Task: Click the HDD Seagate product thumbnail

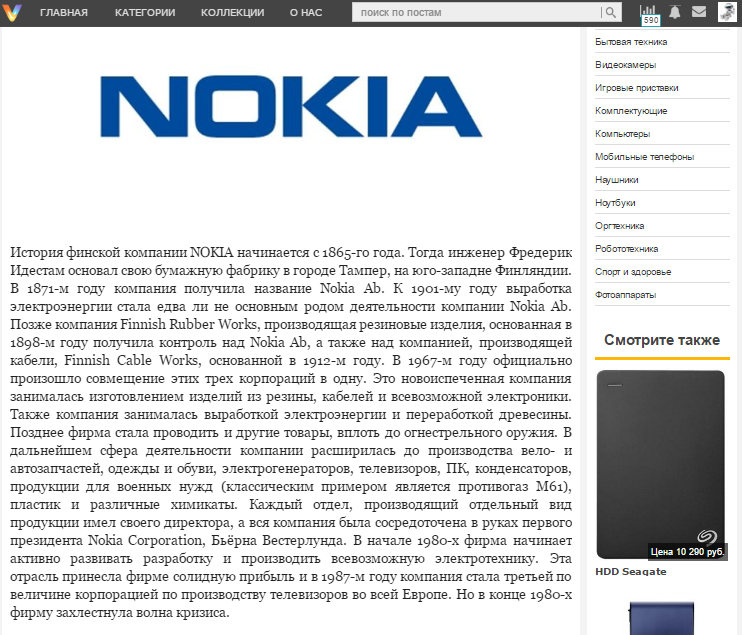Action: pos(661,465)
